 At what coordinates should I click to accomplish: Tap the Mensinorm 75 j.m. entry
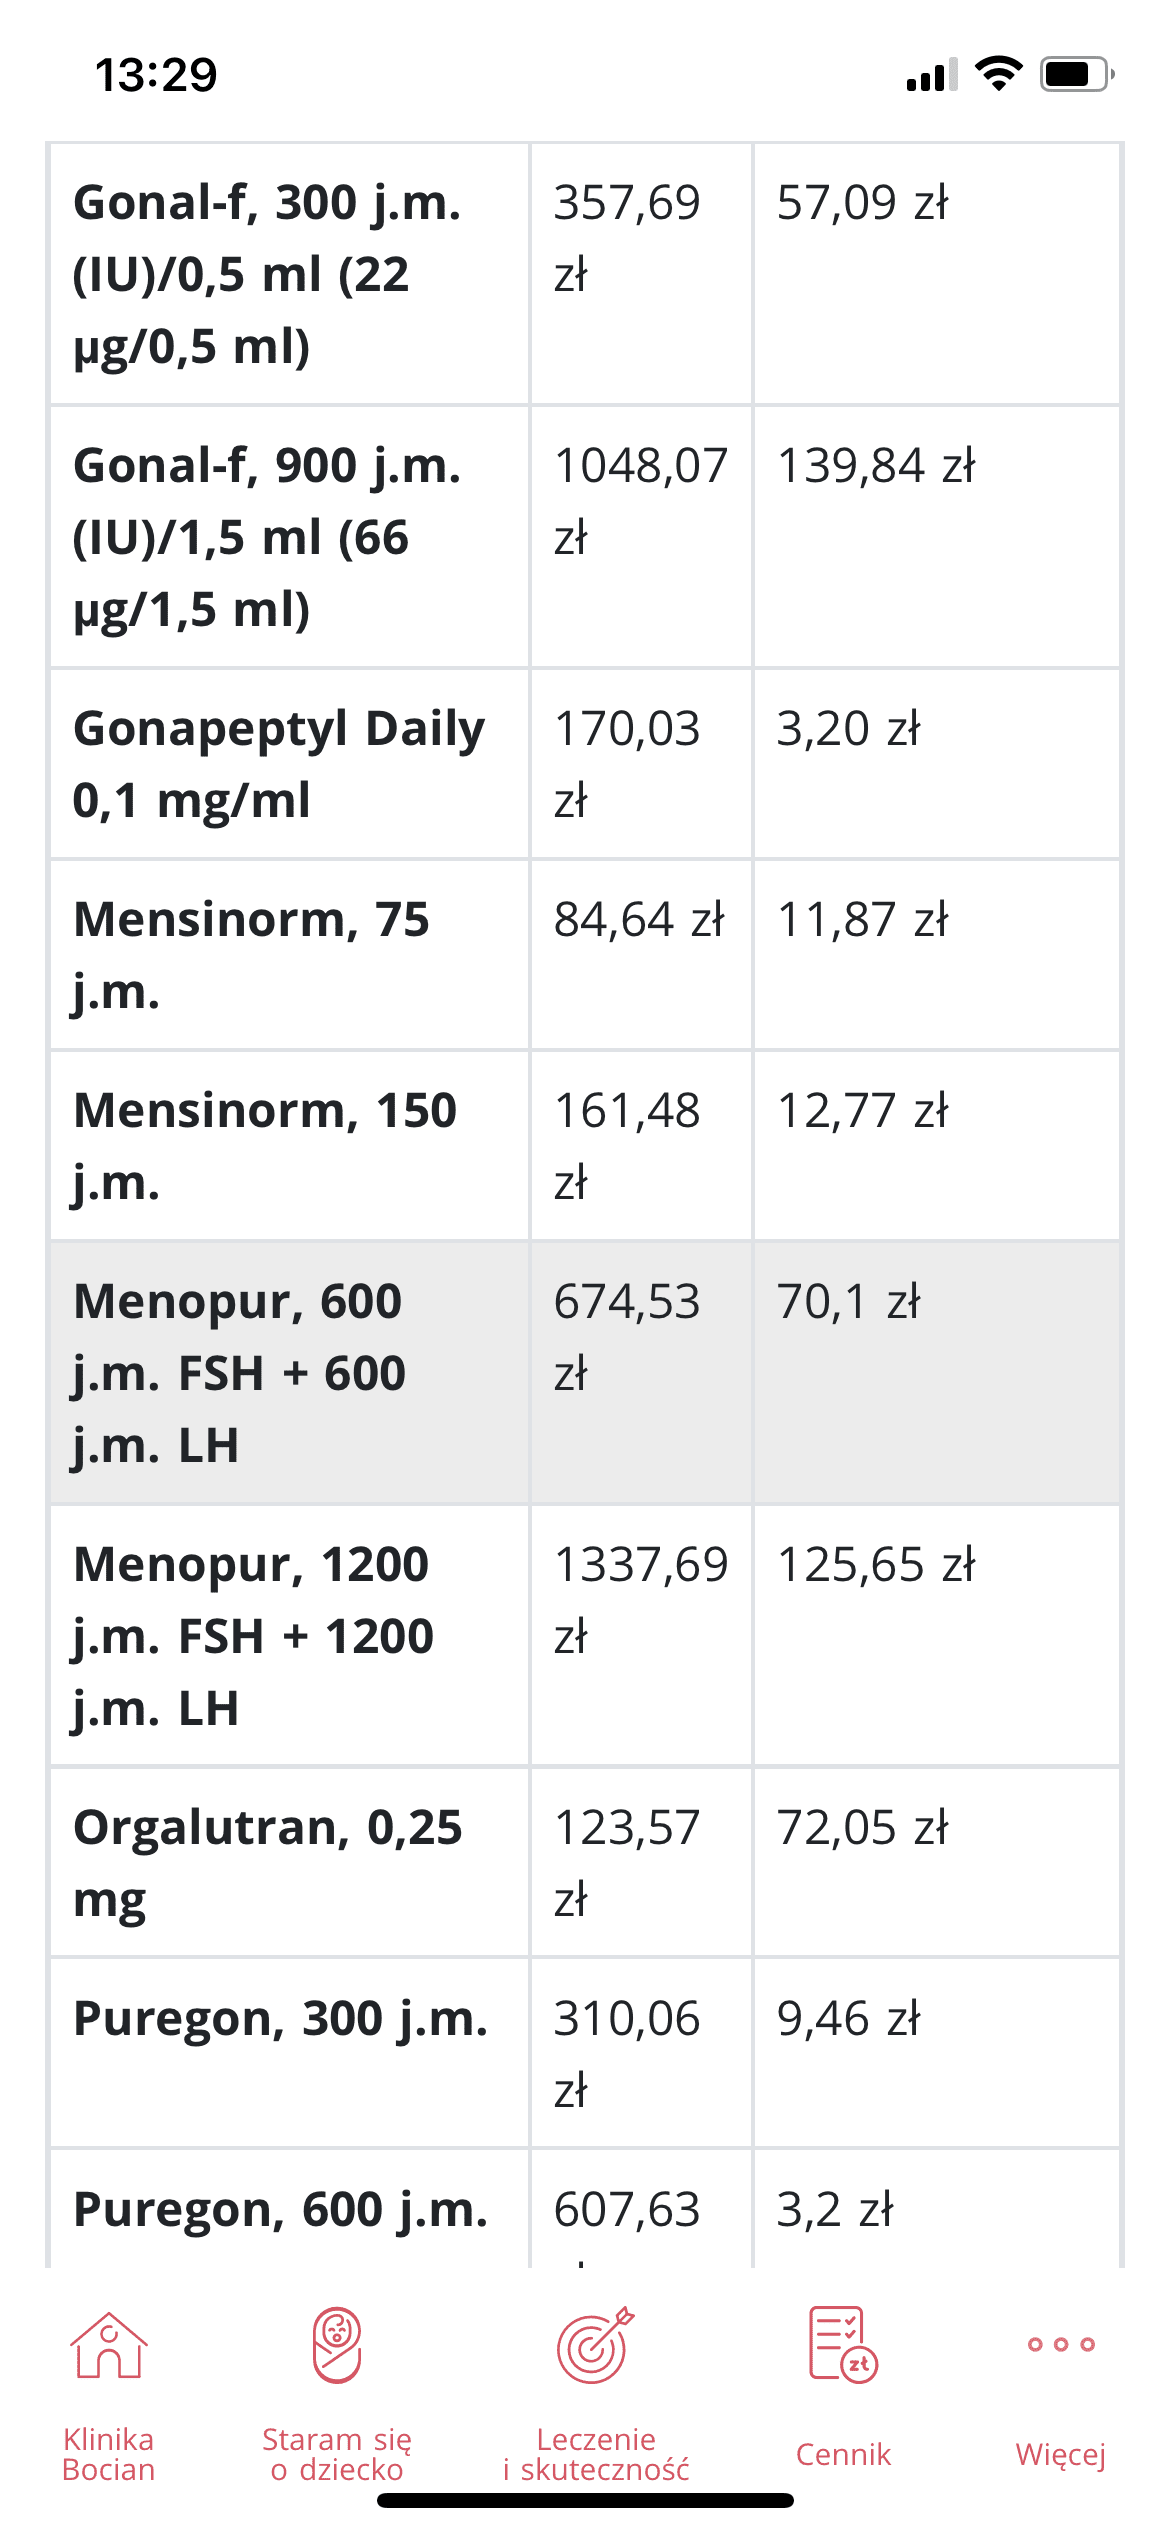tap(251, 955)
